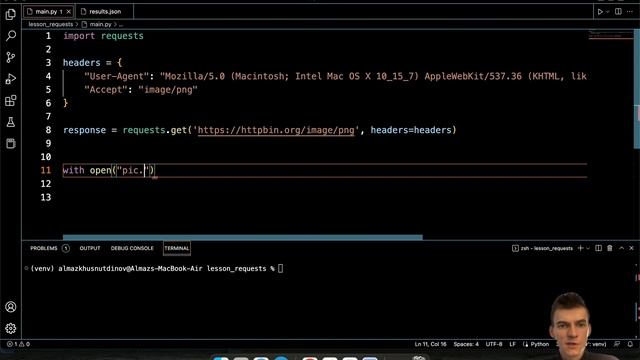Viewport: 640px width, 360px height.
Task: Maximize the panel with chevron up
Action: tap(621, 248)
